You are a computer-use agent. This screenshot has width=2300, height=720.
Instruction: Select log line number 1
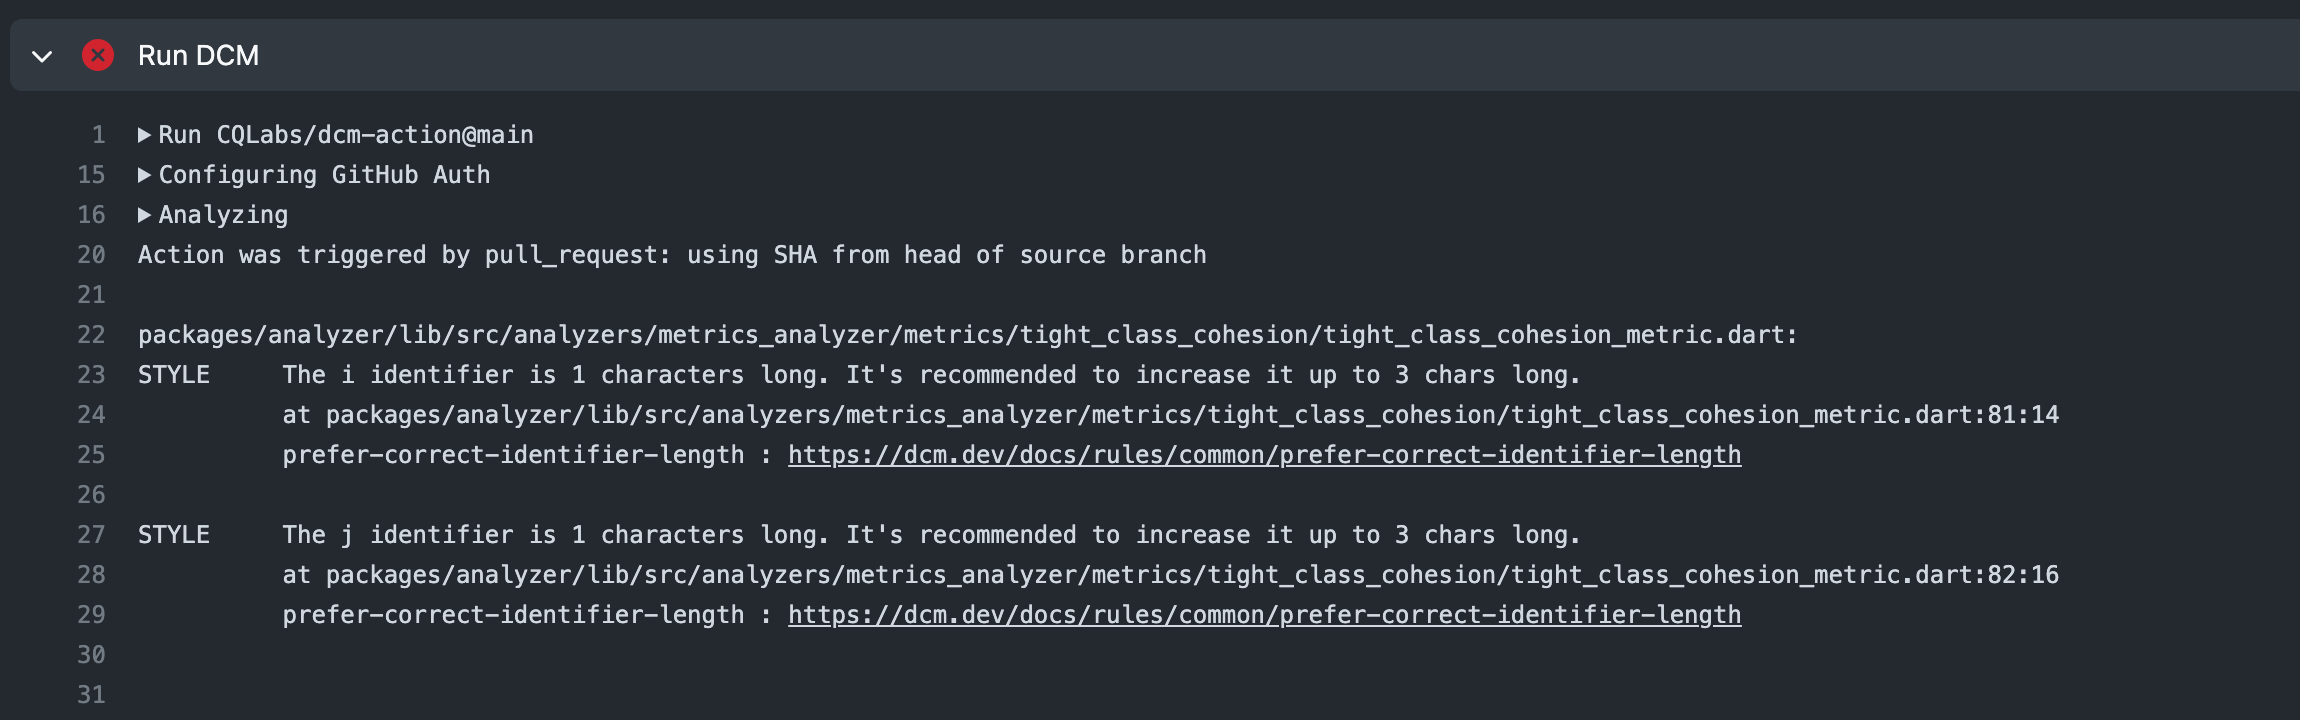[x=98, y=135]
